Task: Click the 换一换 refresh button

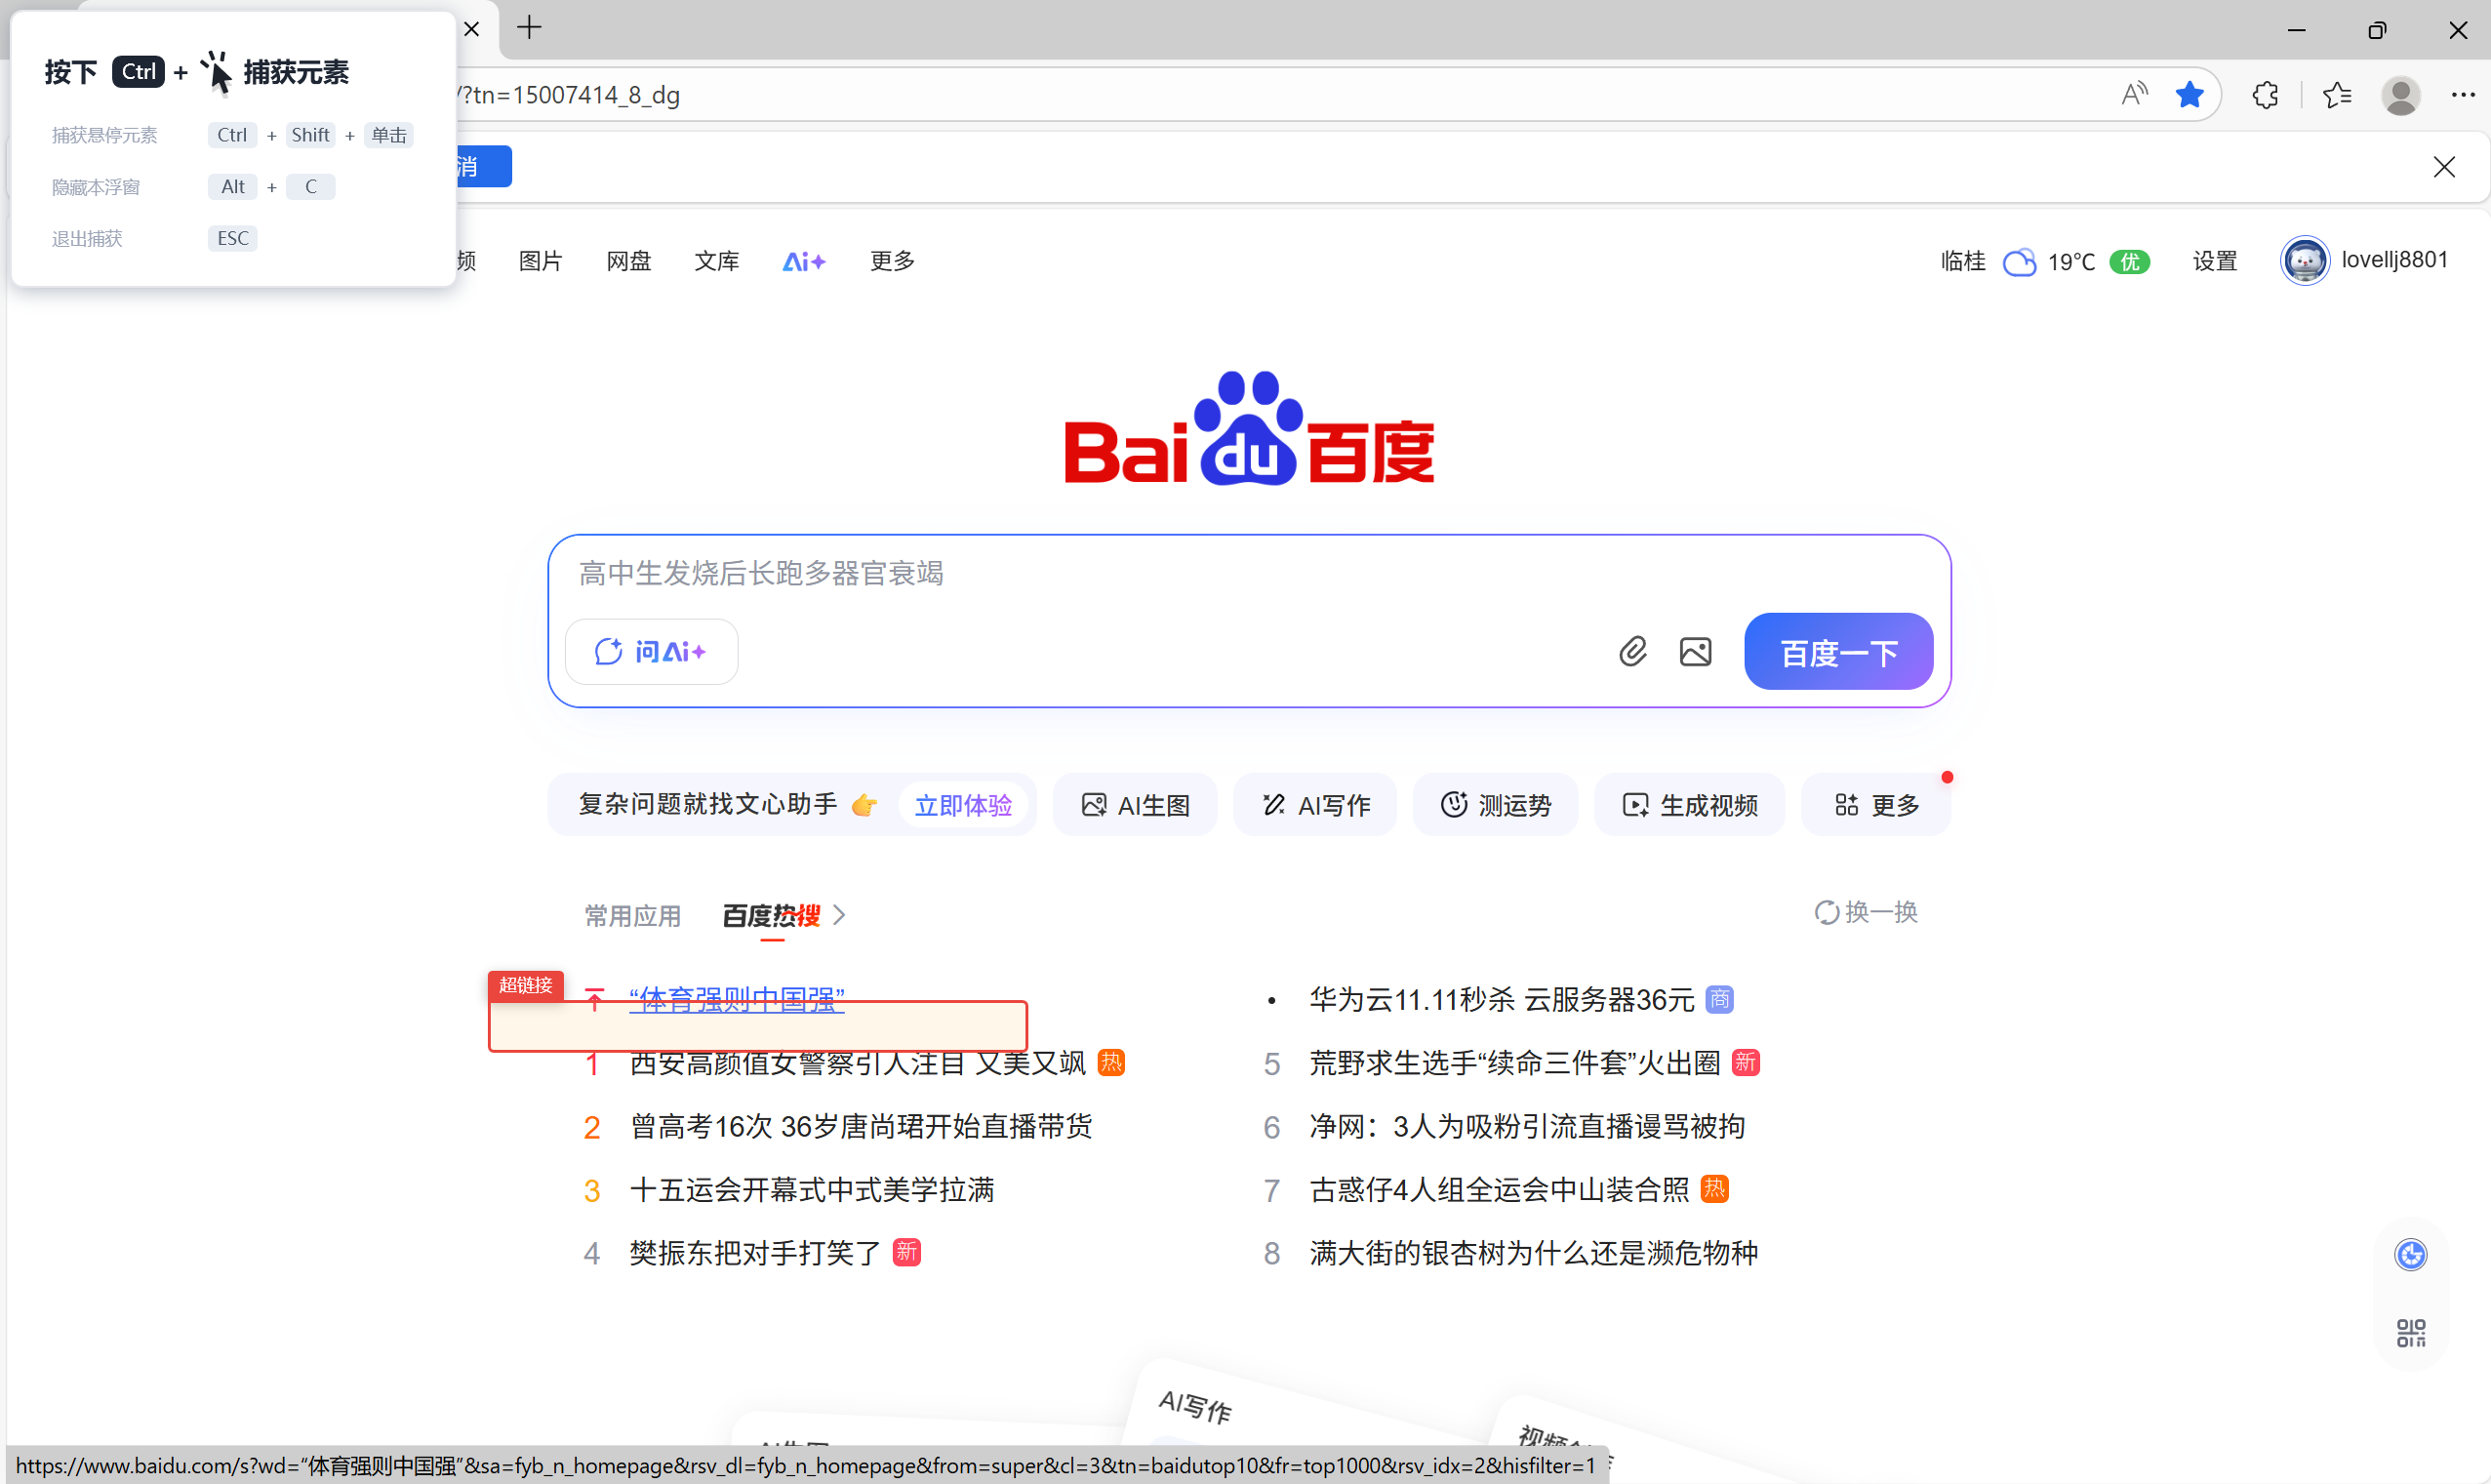Action: pyautogui.click(x=1866, y=912)
